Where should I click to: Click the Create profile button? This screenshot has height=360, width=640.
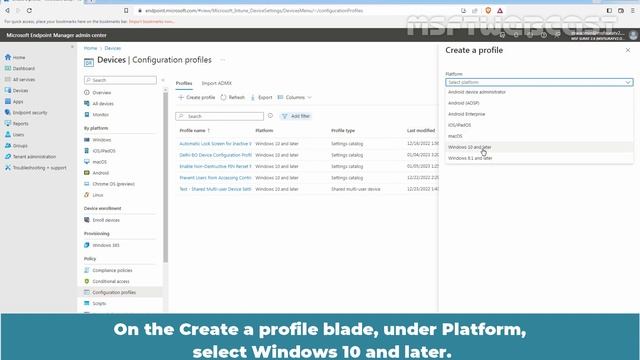pos(197,98)
